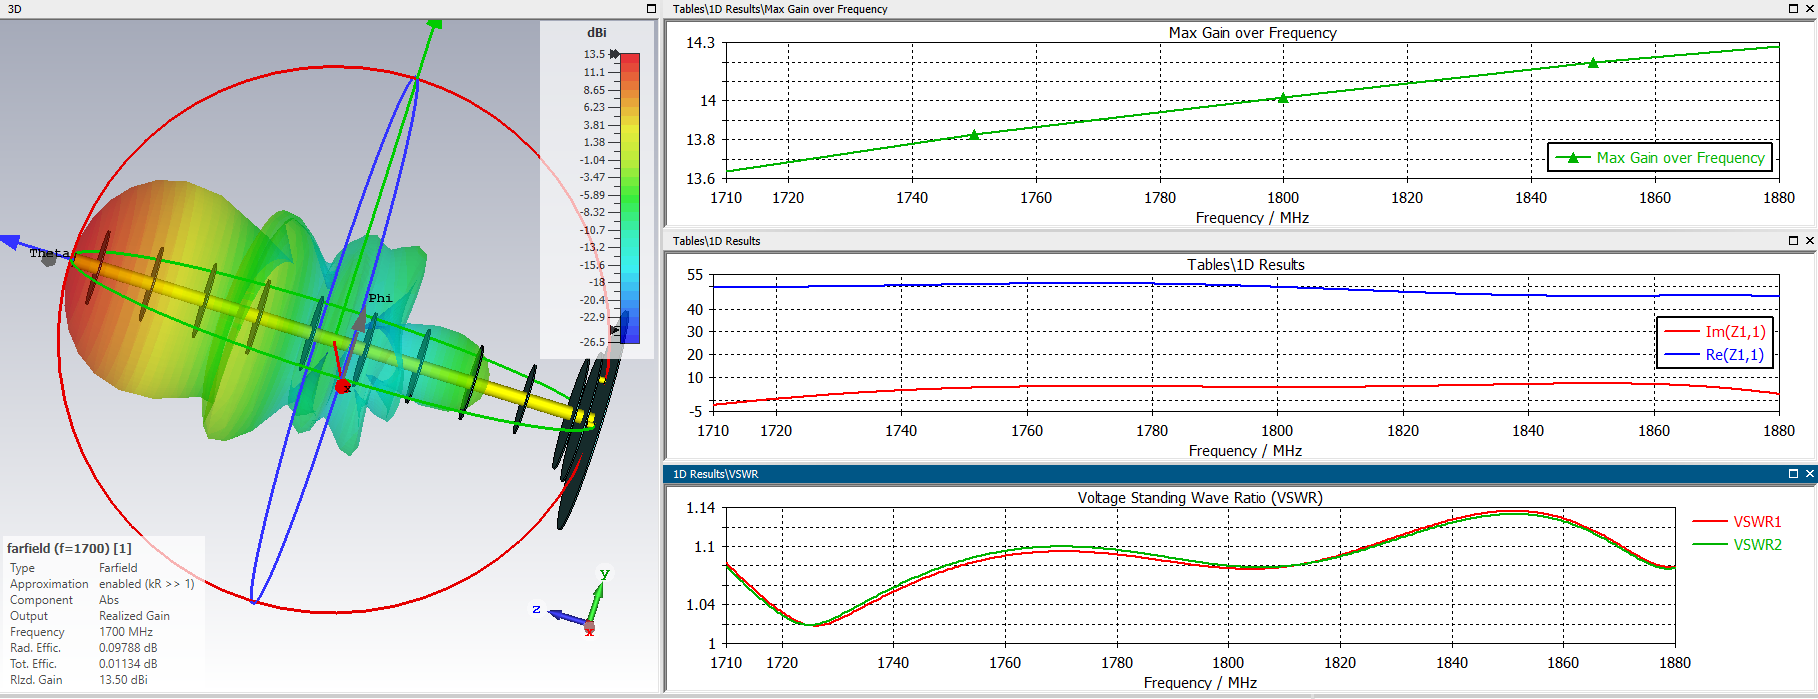Viewport: 1818px width, 699px height.
Task: Maximize the Tables 1D Results impedance pane
Action: point(1793,241)
